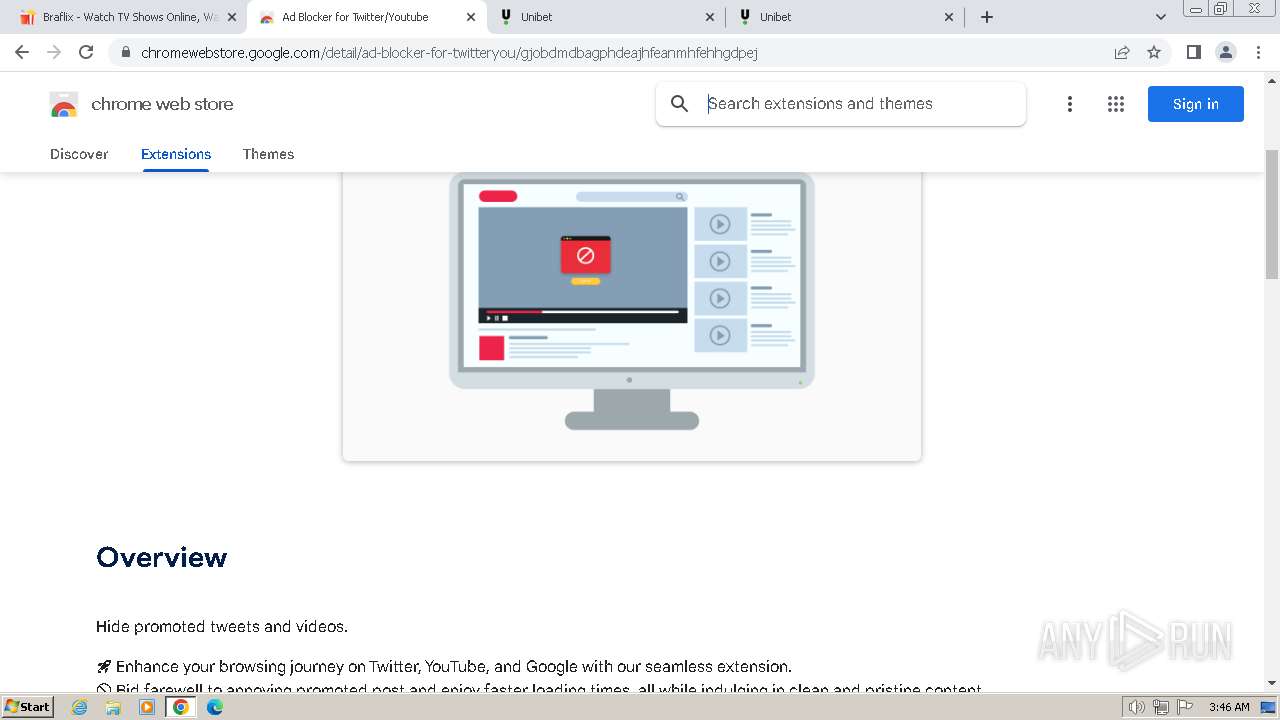Switch to the first Unibet tab

click(606, 17)
